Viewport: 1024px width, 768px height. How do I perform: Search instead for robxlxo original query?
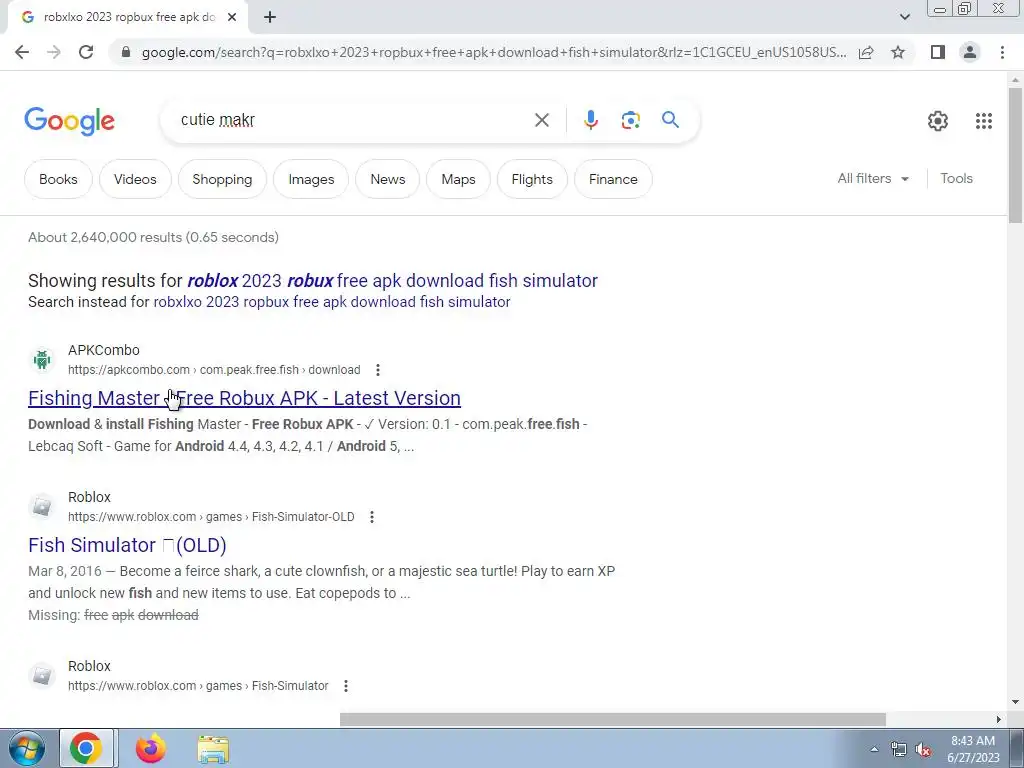[332, 302]
